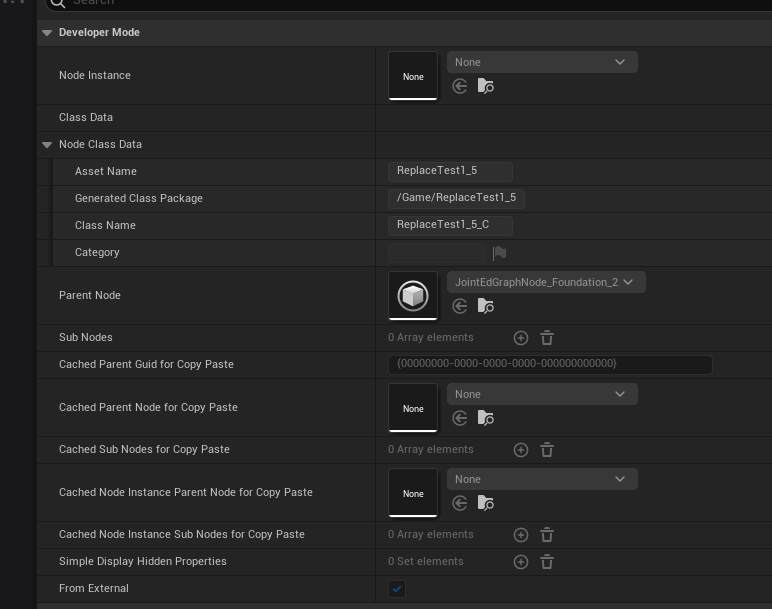The image size is (772, 609).
Task: Browse to Node Instance asset in content browser
Action: 486,87
